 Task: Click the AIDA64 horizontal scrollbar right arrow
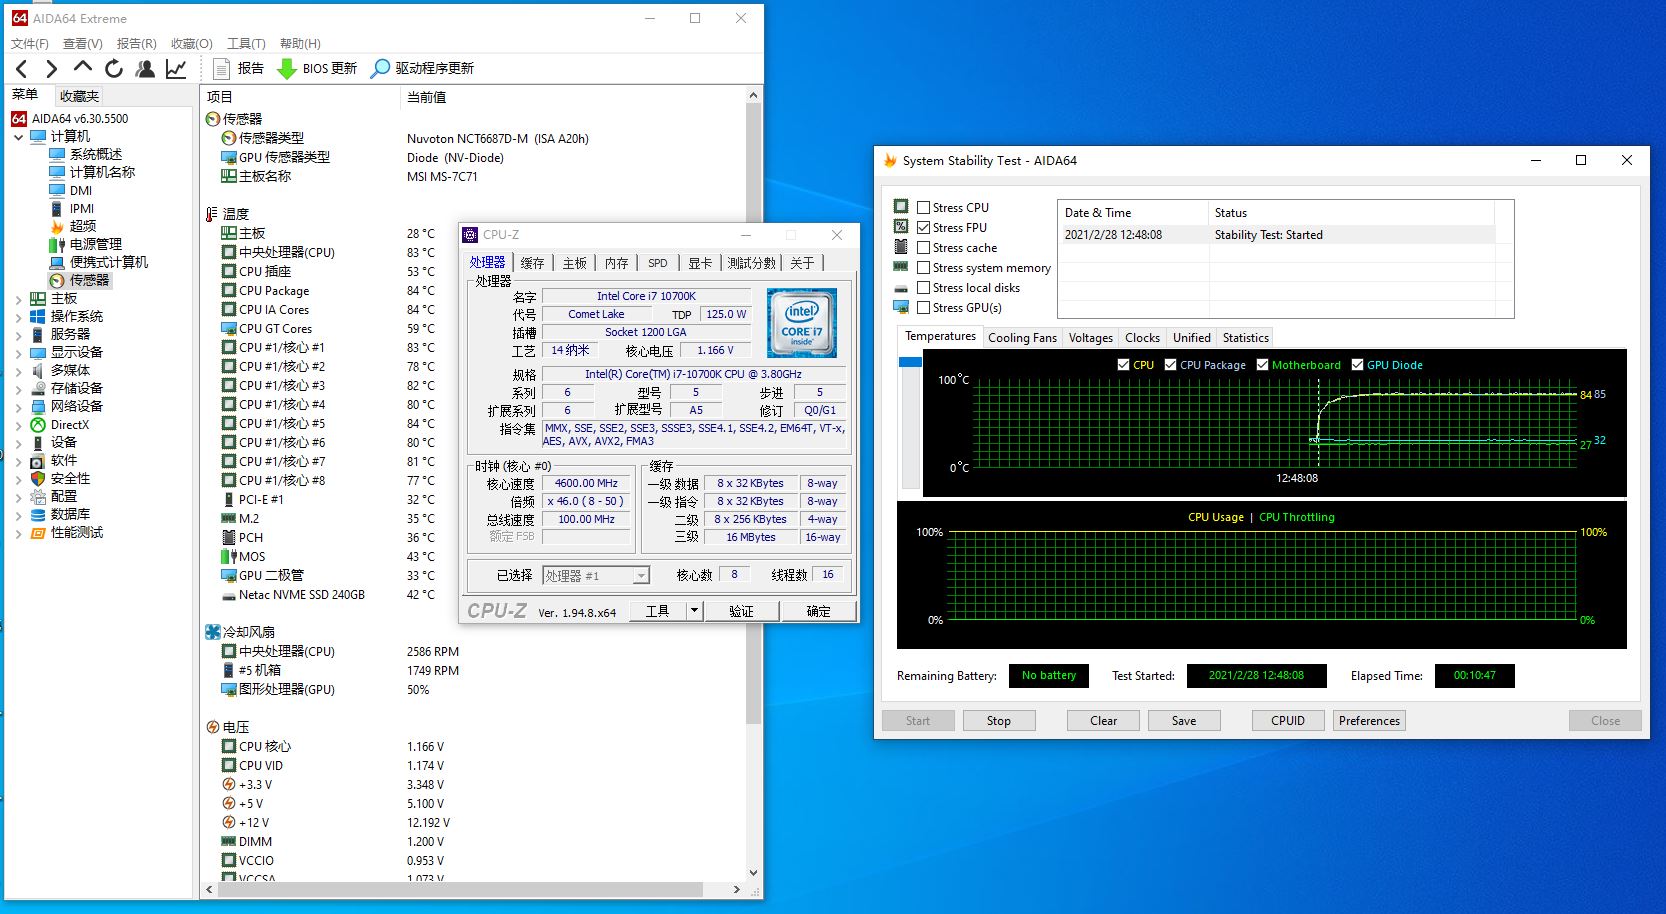[736, 889]
